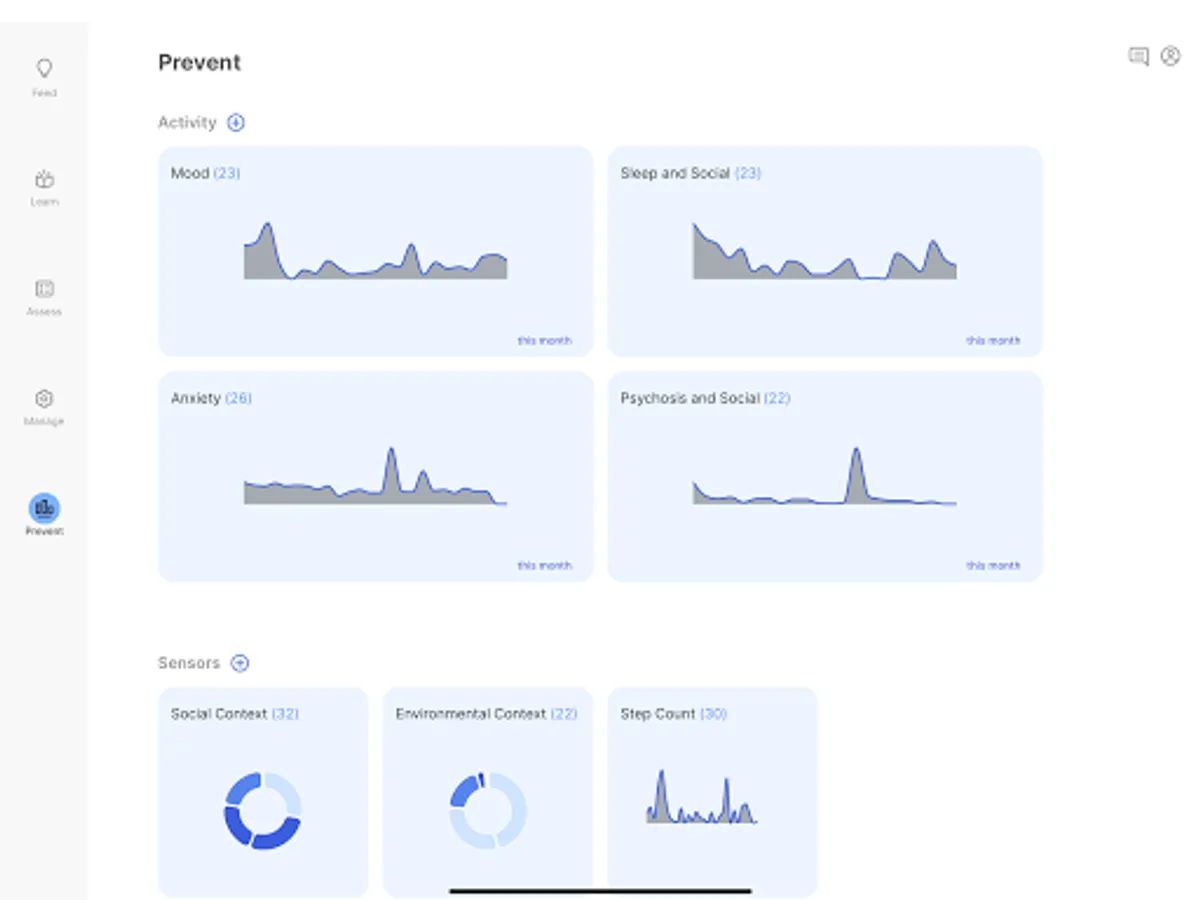Open the user profile icon
Viewport: 1200px width, 900px height.
pos(1170,56)
